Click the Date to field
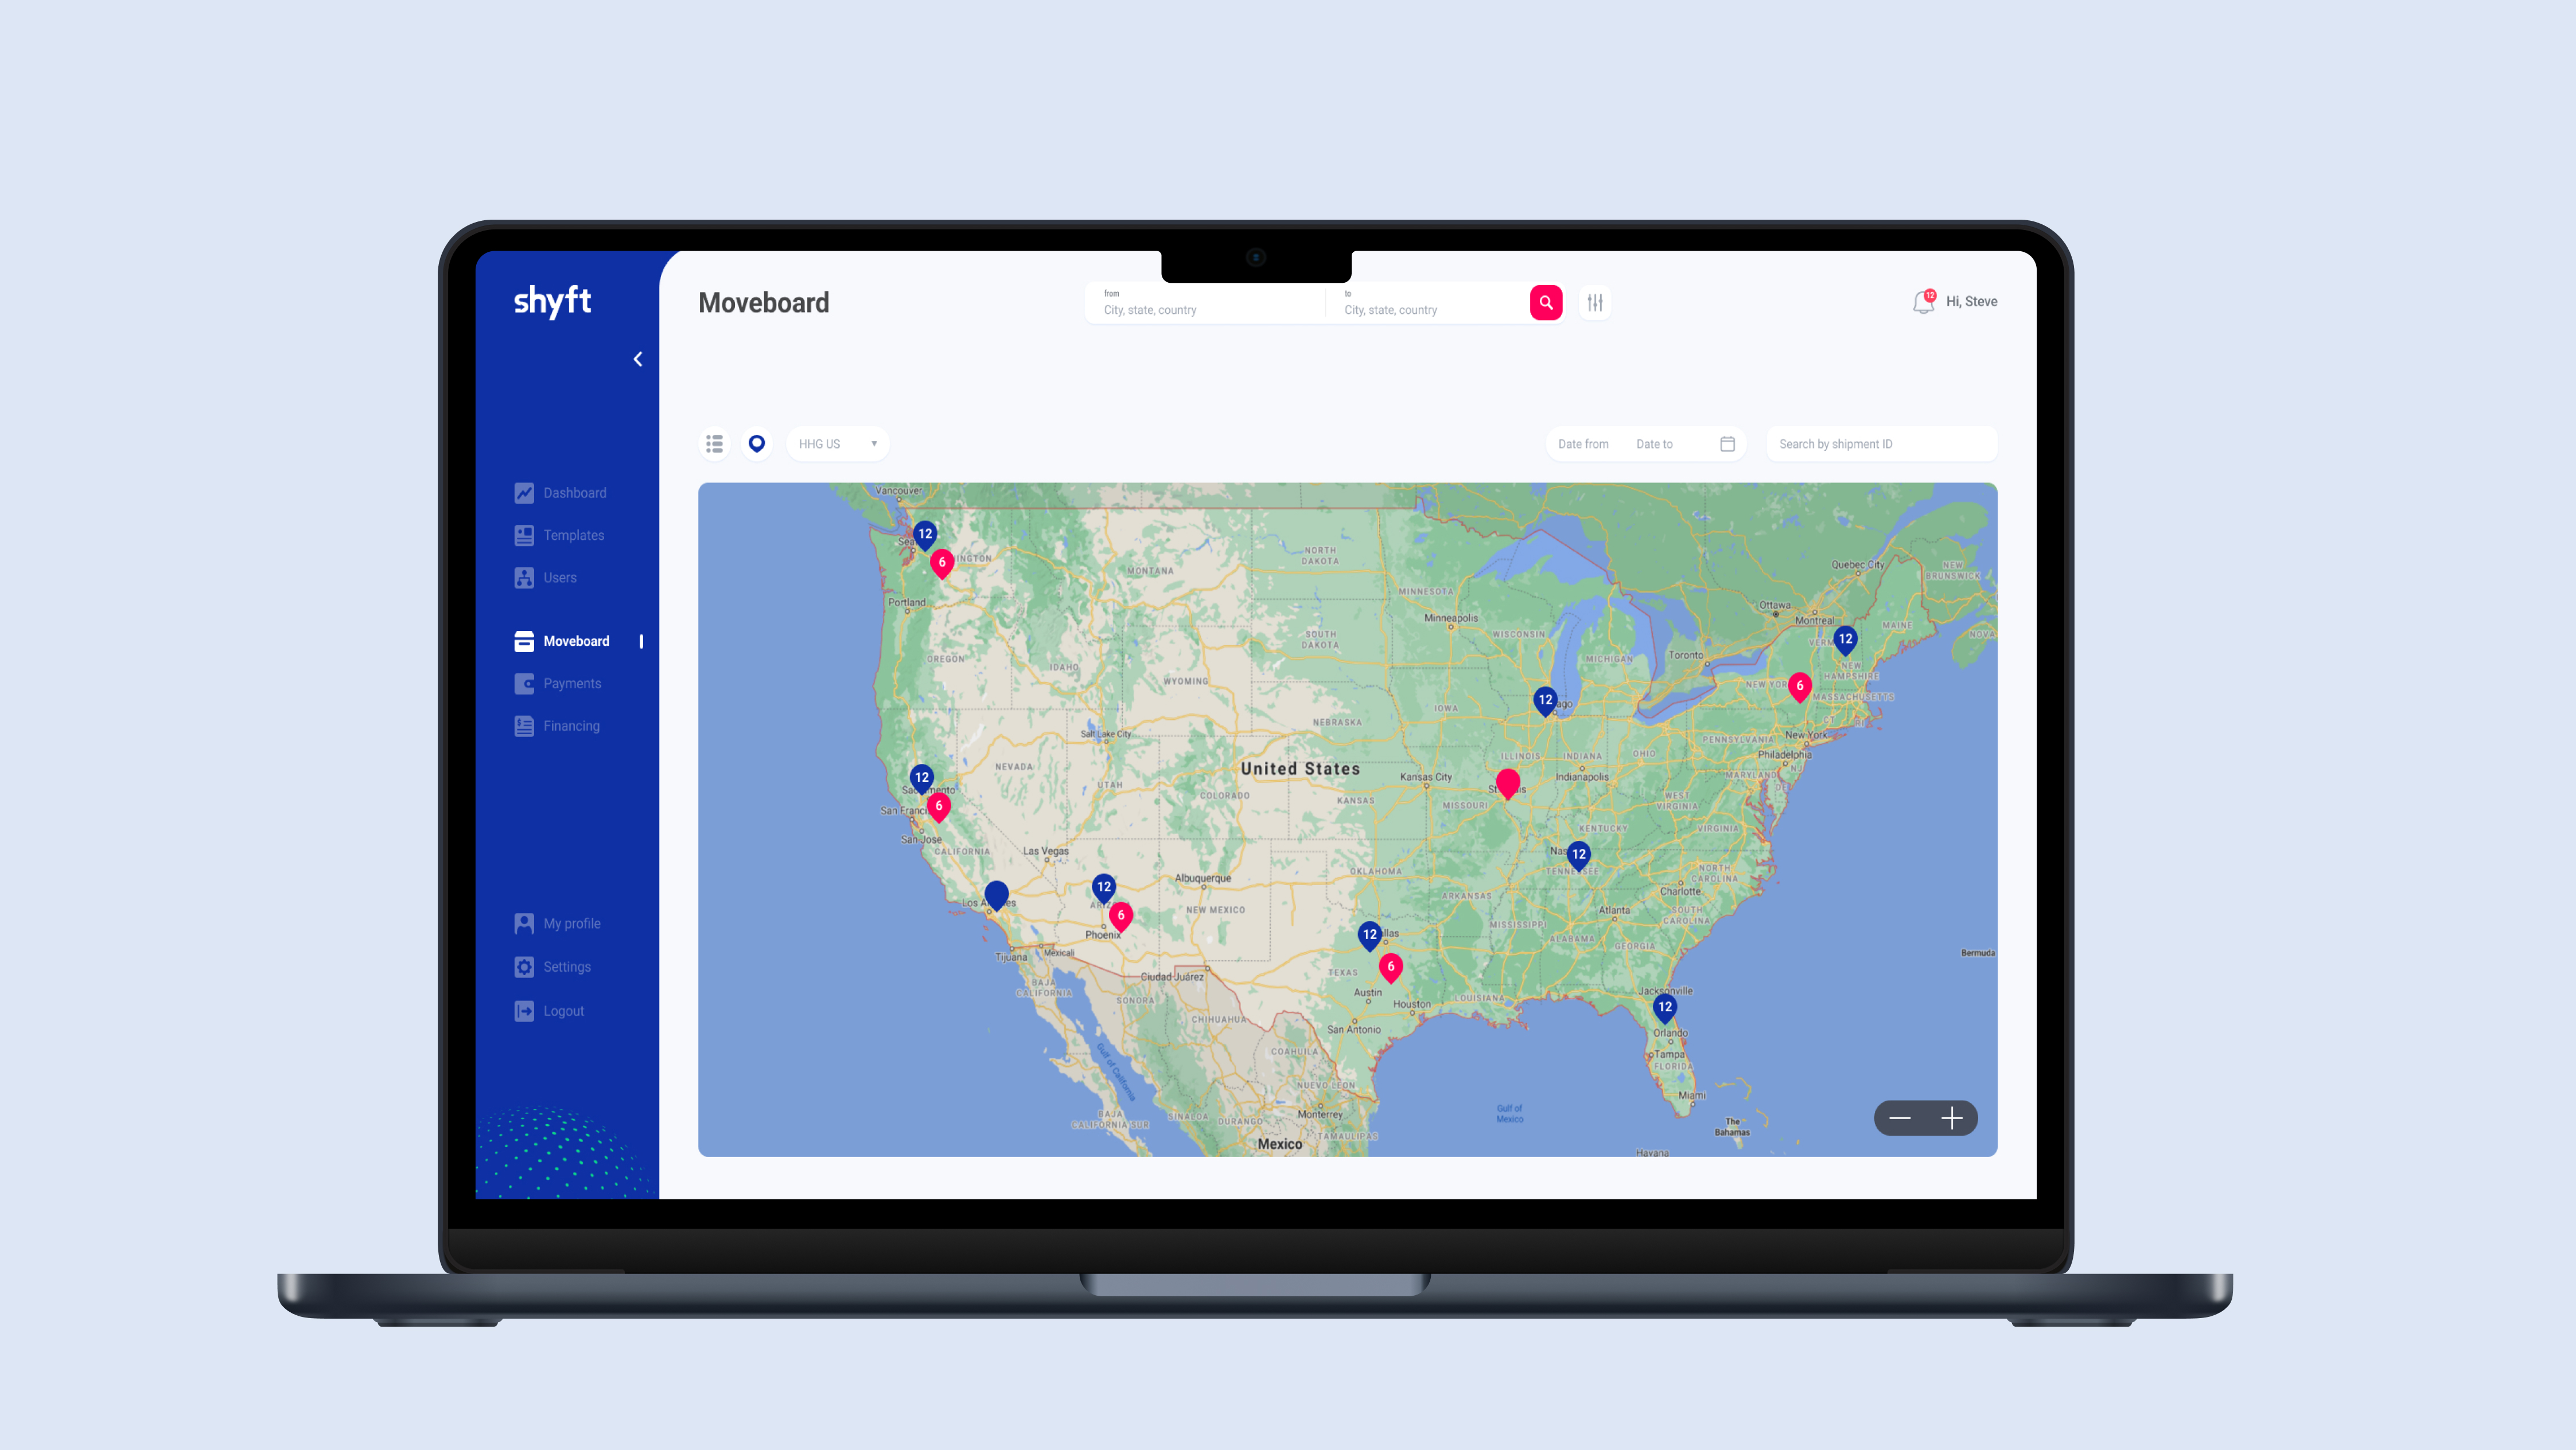The height and width of the screenshot is (1450, 2576). [x=1654, y=444]
